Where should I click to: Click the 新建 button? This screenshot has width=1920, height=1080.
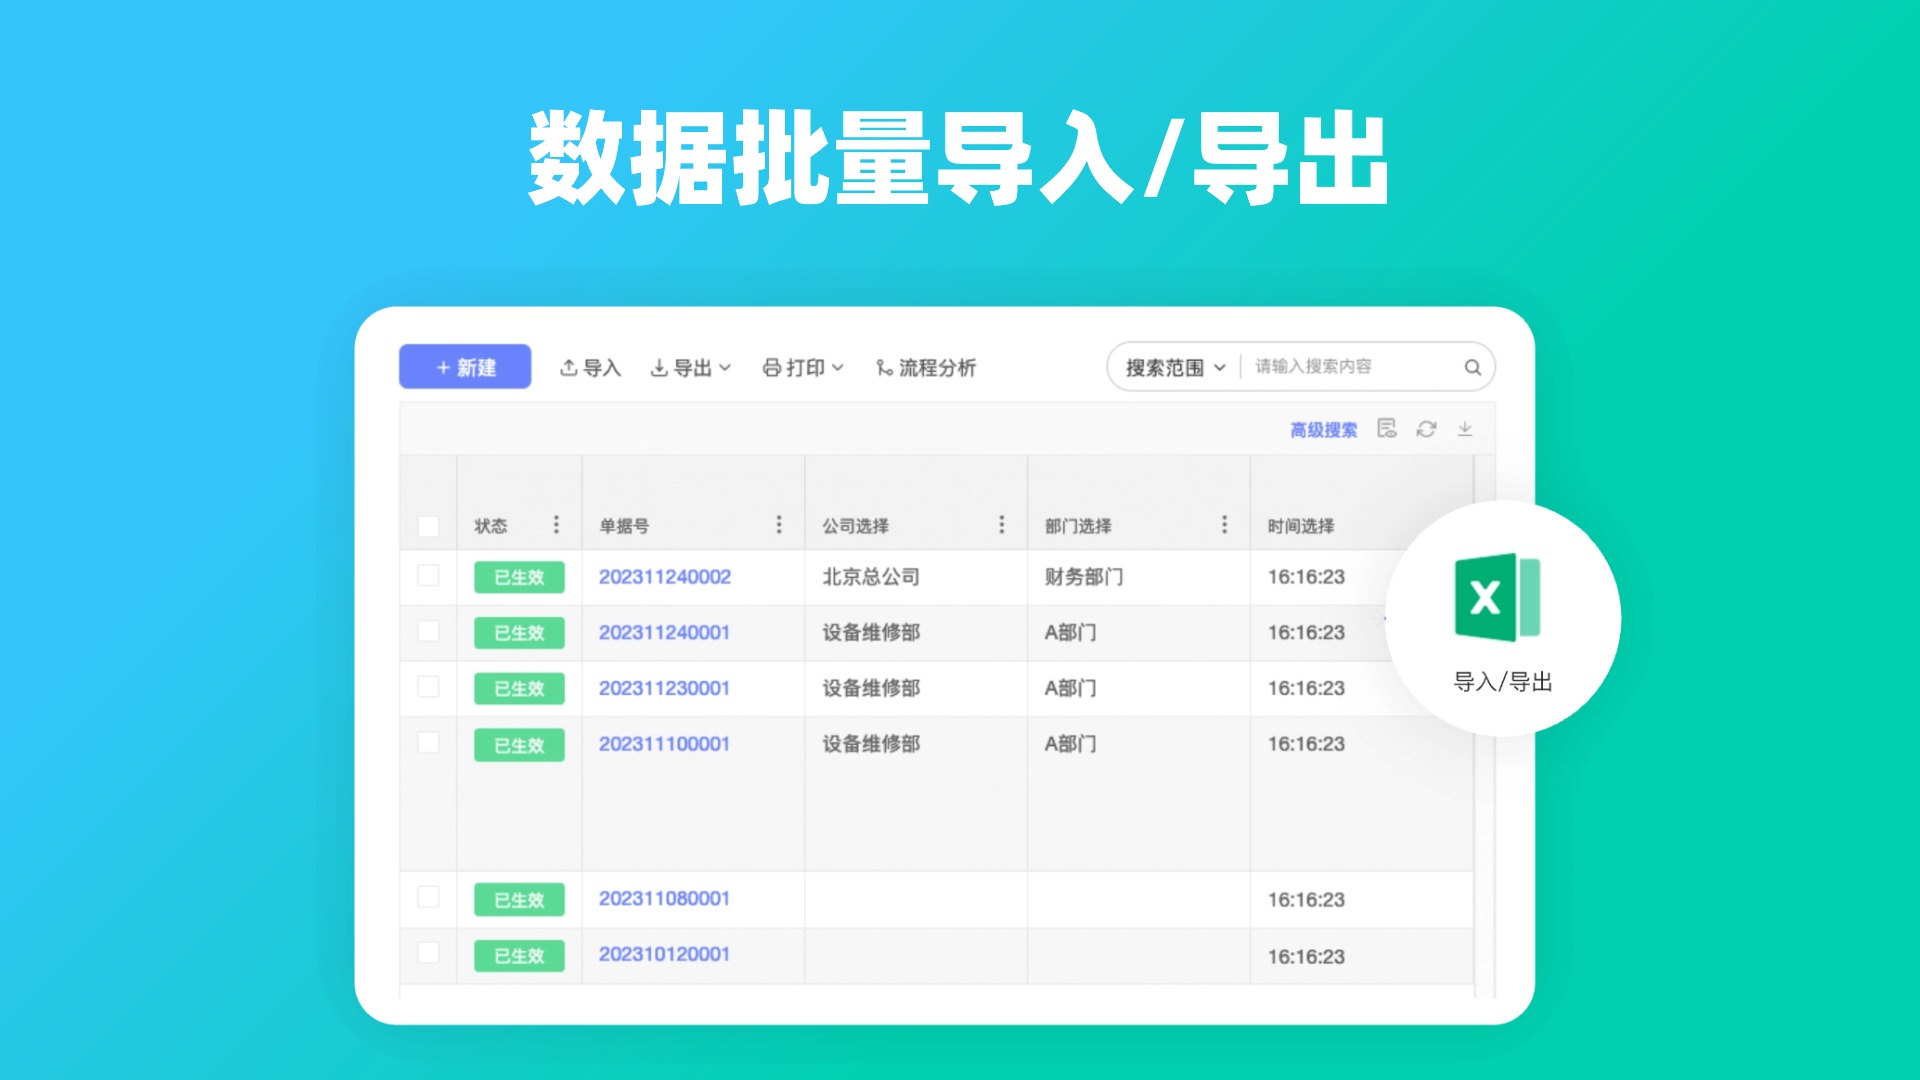(x=465, y=367)
